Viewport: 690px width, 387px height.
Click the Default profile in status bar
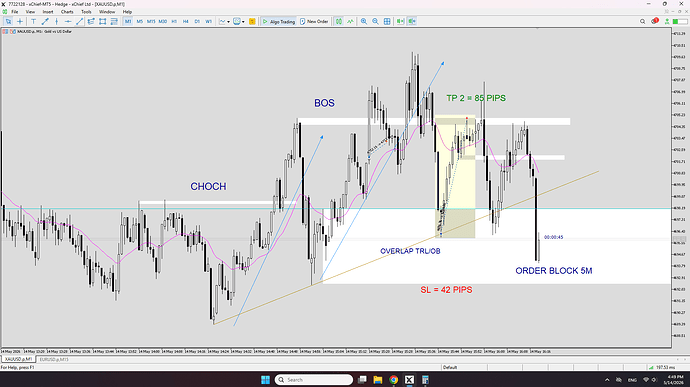(x=450, y=367)
